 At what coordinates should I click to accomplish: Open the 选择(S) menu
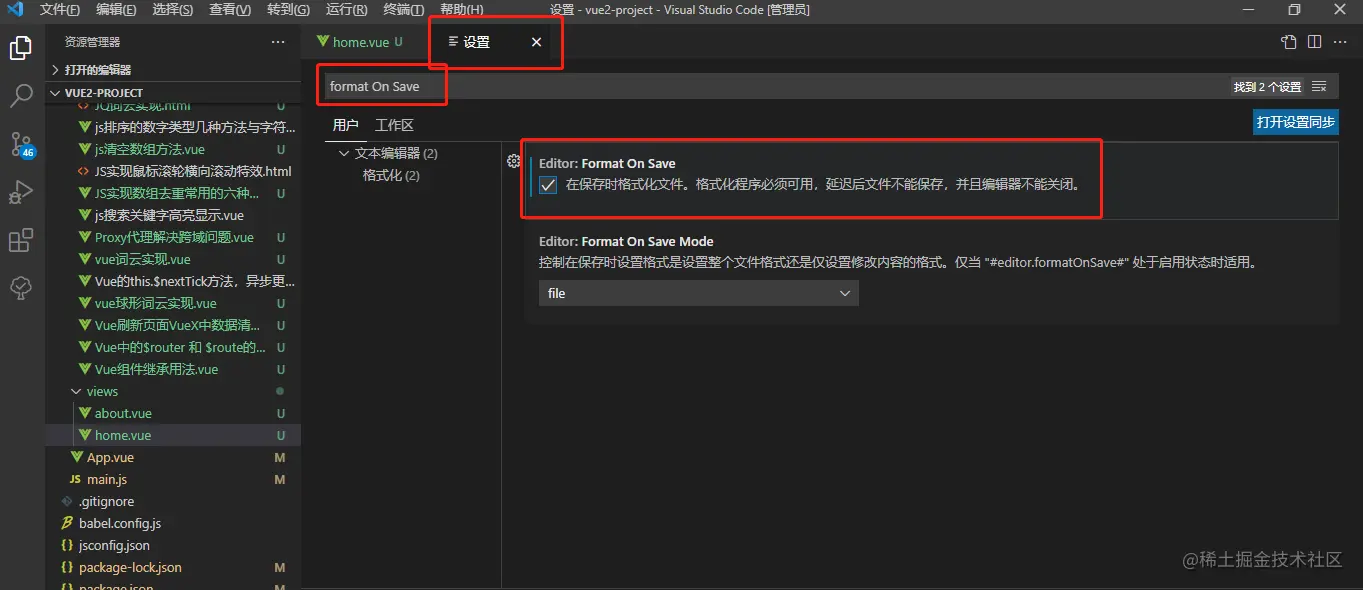[173, 10]
